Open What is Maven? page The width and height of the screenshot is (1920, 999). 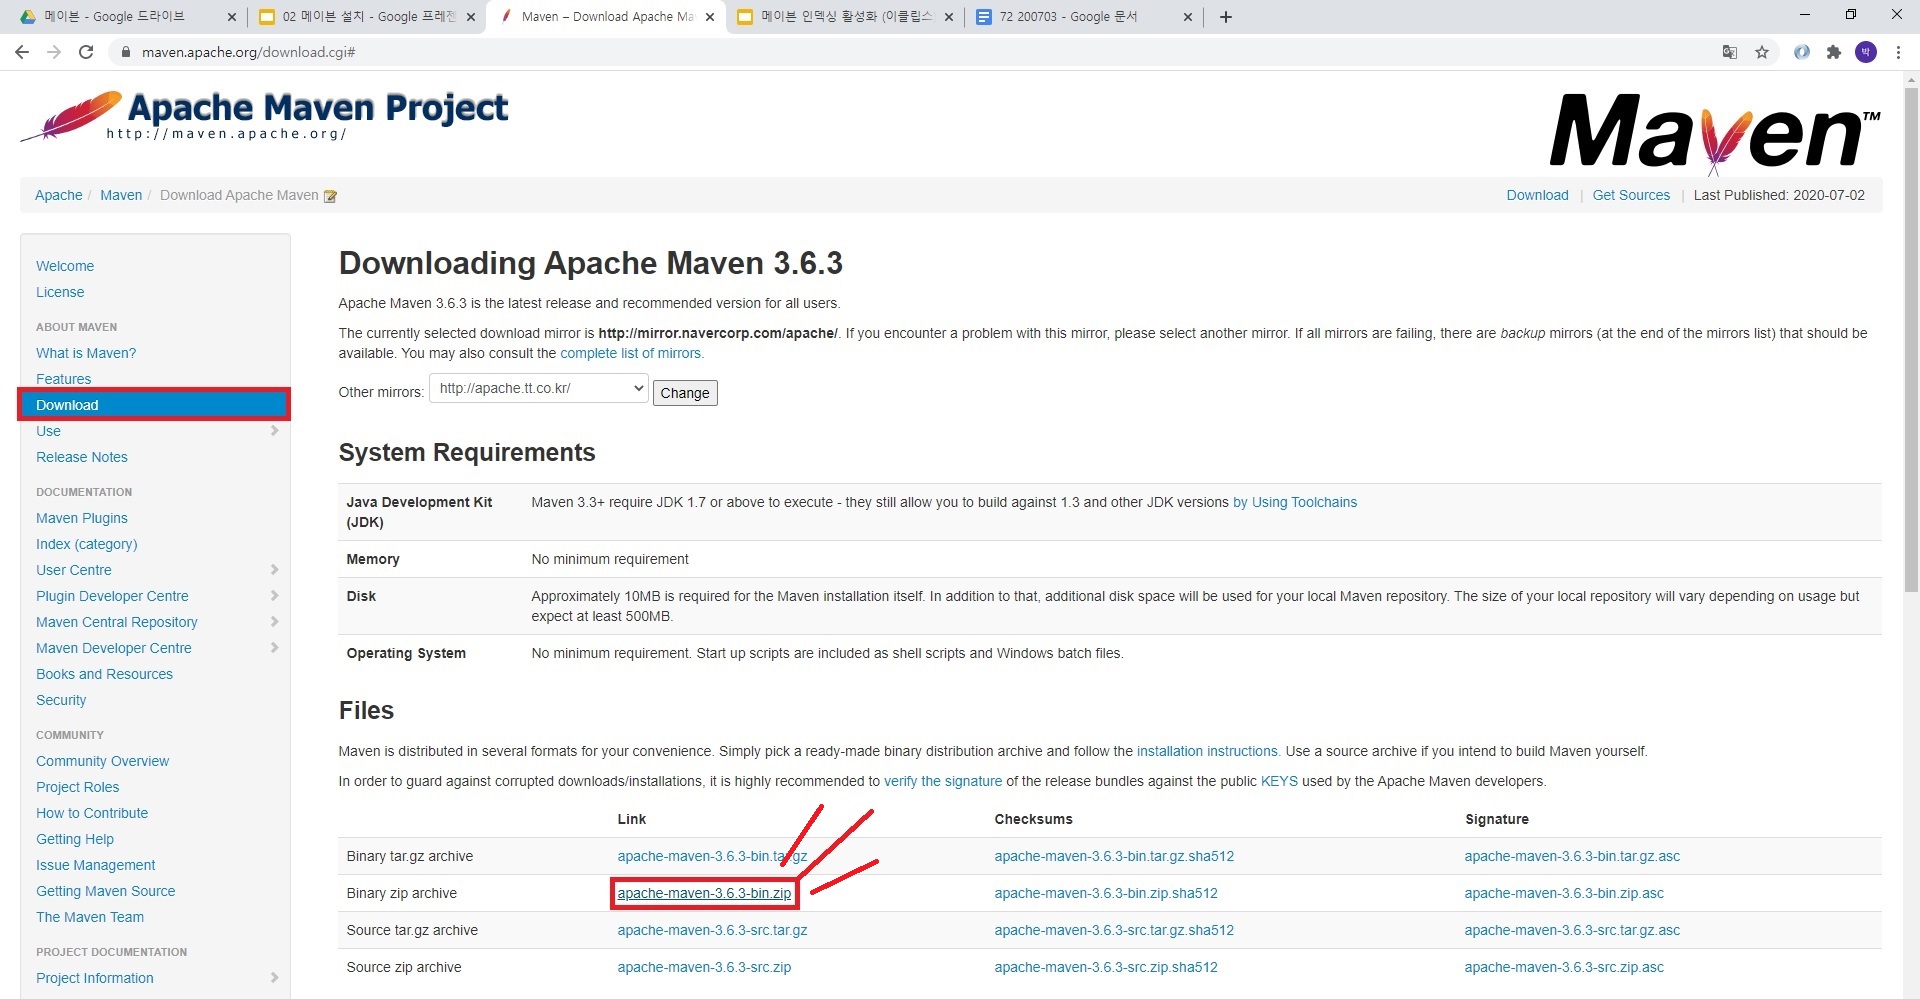(86, 353)
